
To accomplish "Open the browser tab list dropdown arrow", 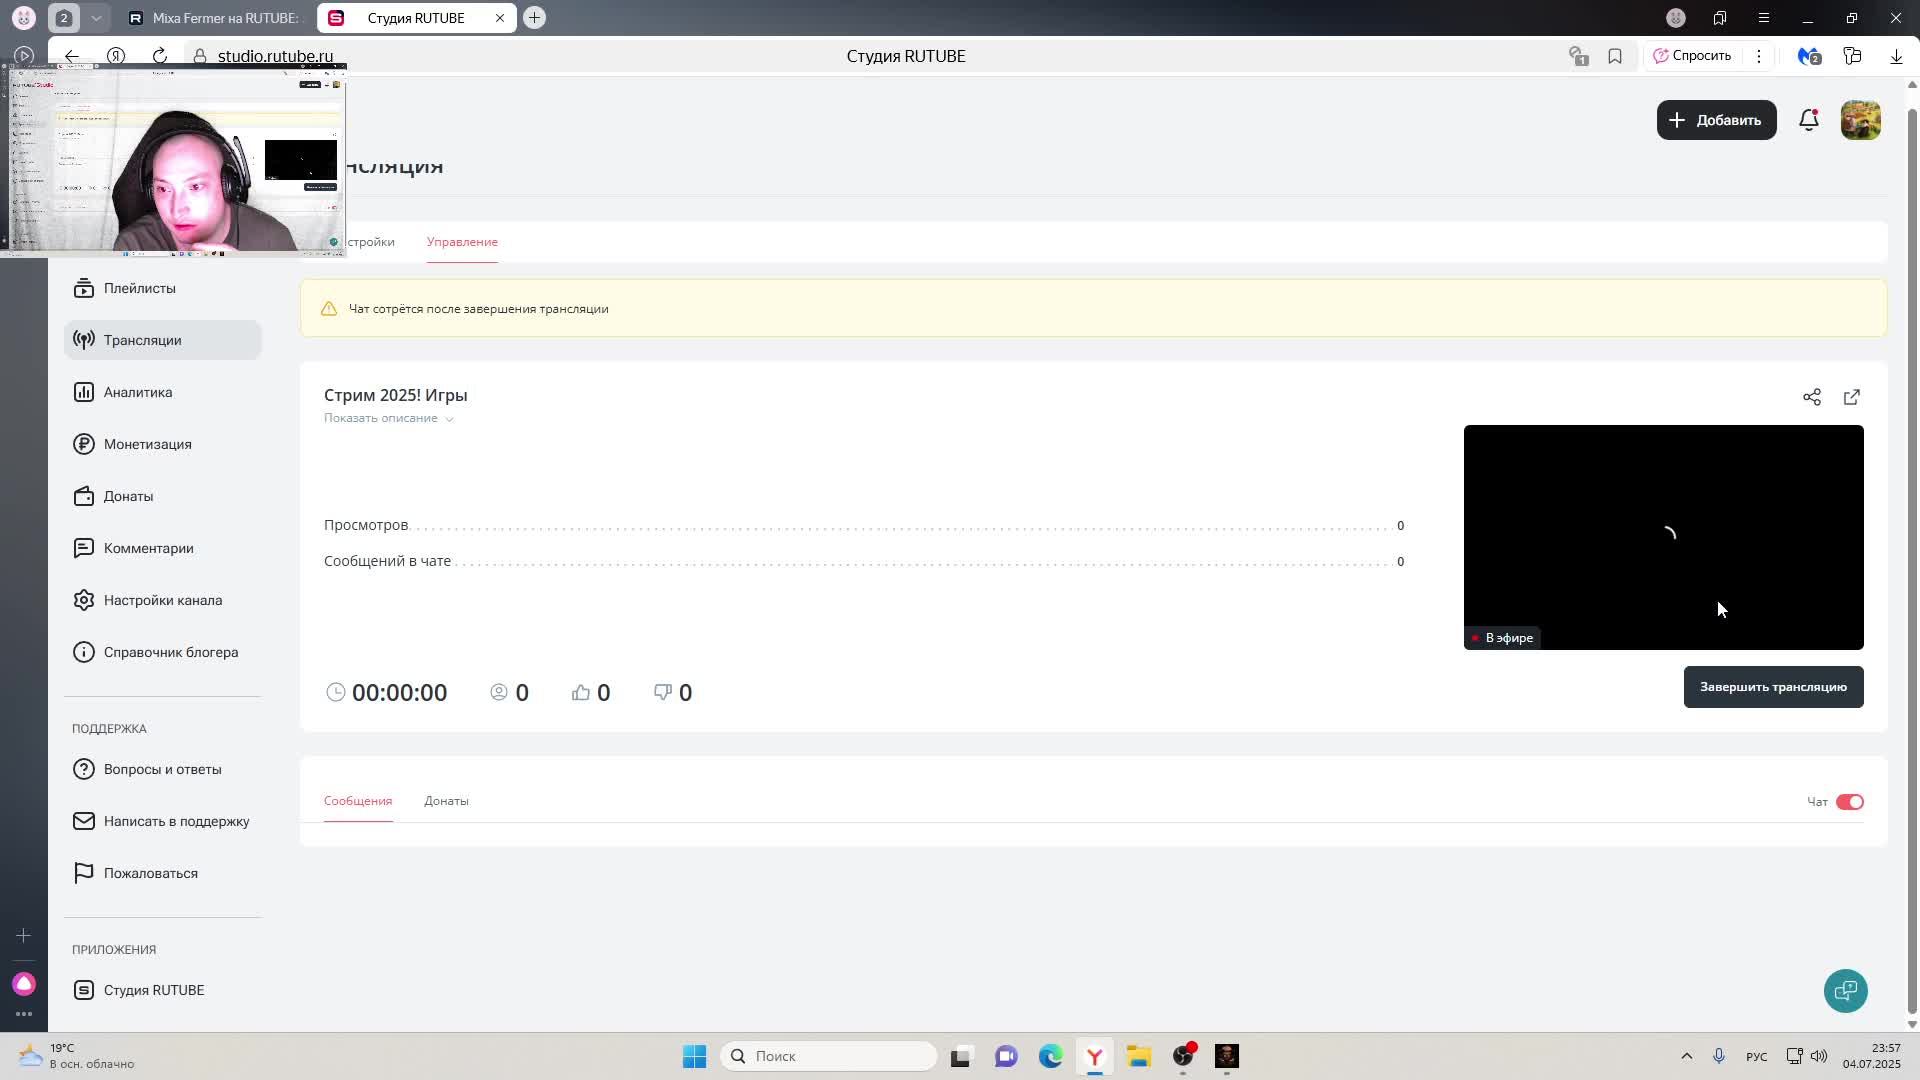I will (96, 18).
